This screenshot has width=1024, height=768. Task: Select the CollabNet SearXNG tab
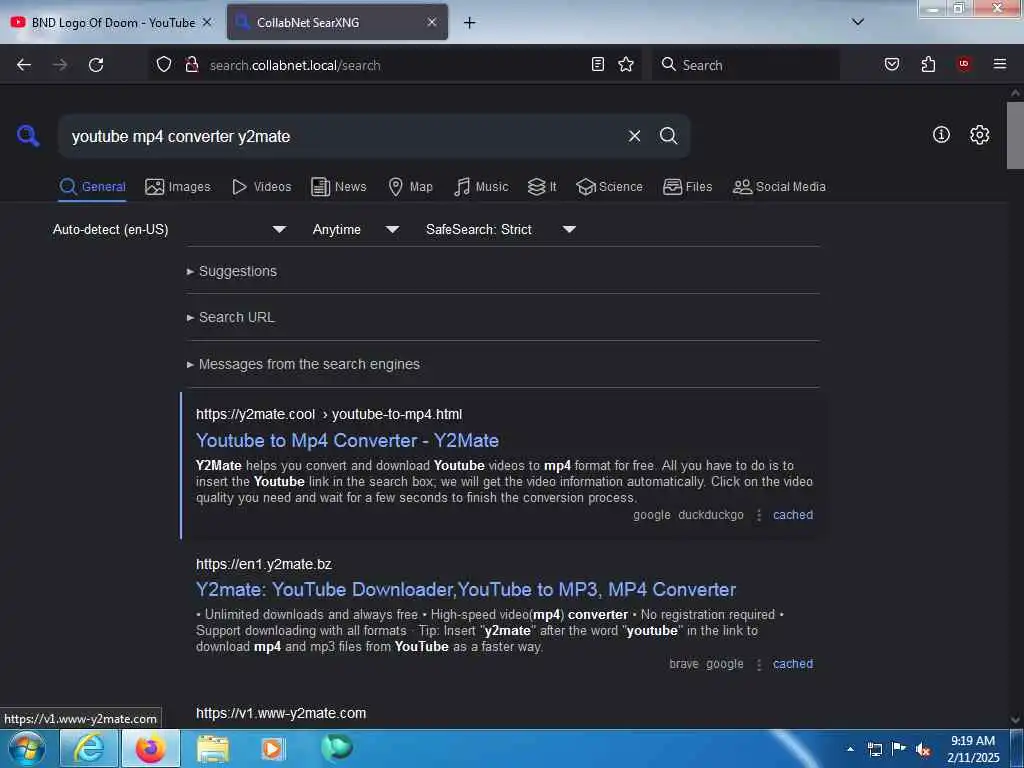pos(337,23)
